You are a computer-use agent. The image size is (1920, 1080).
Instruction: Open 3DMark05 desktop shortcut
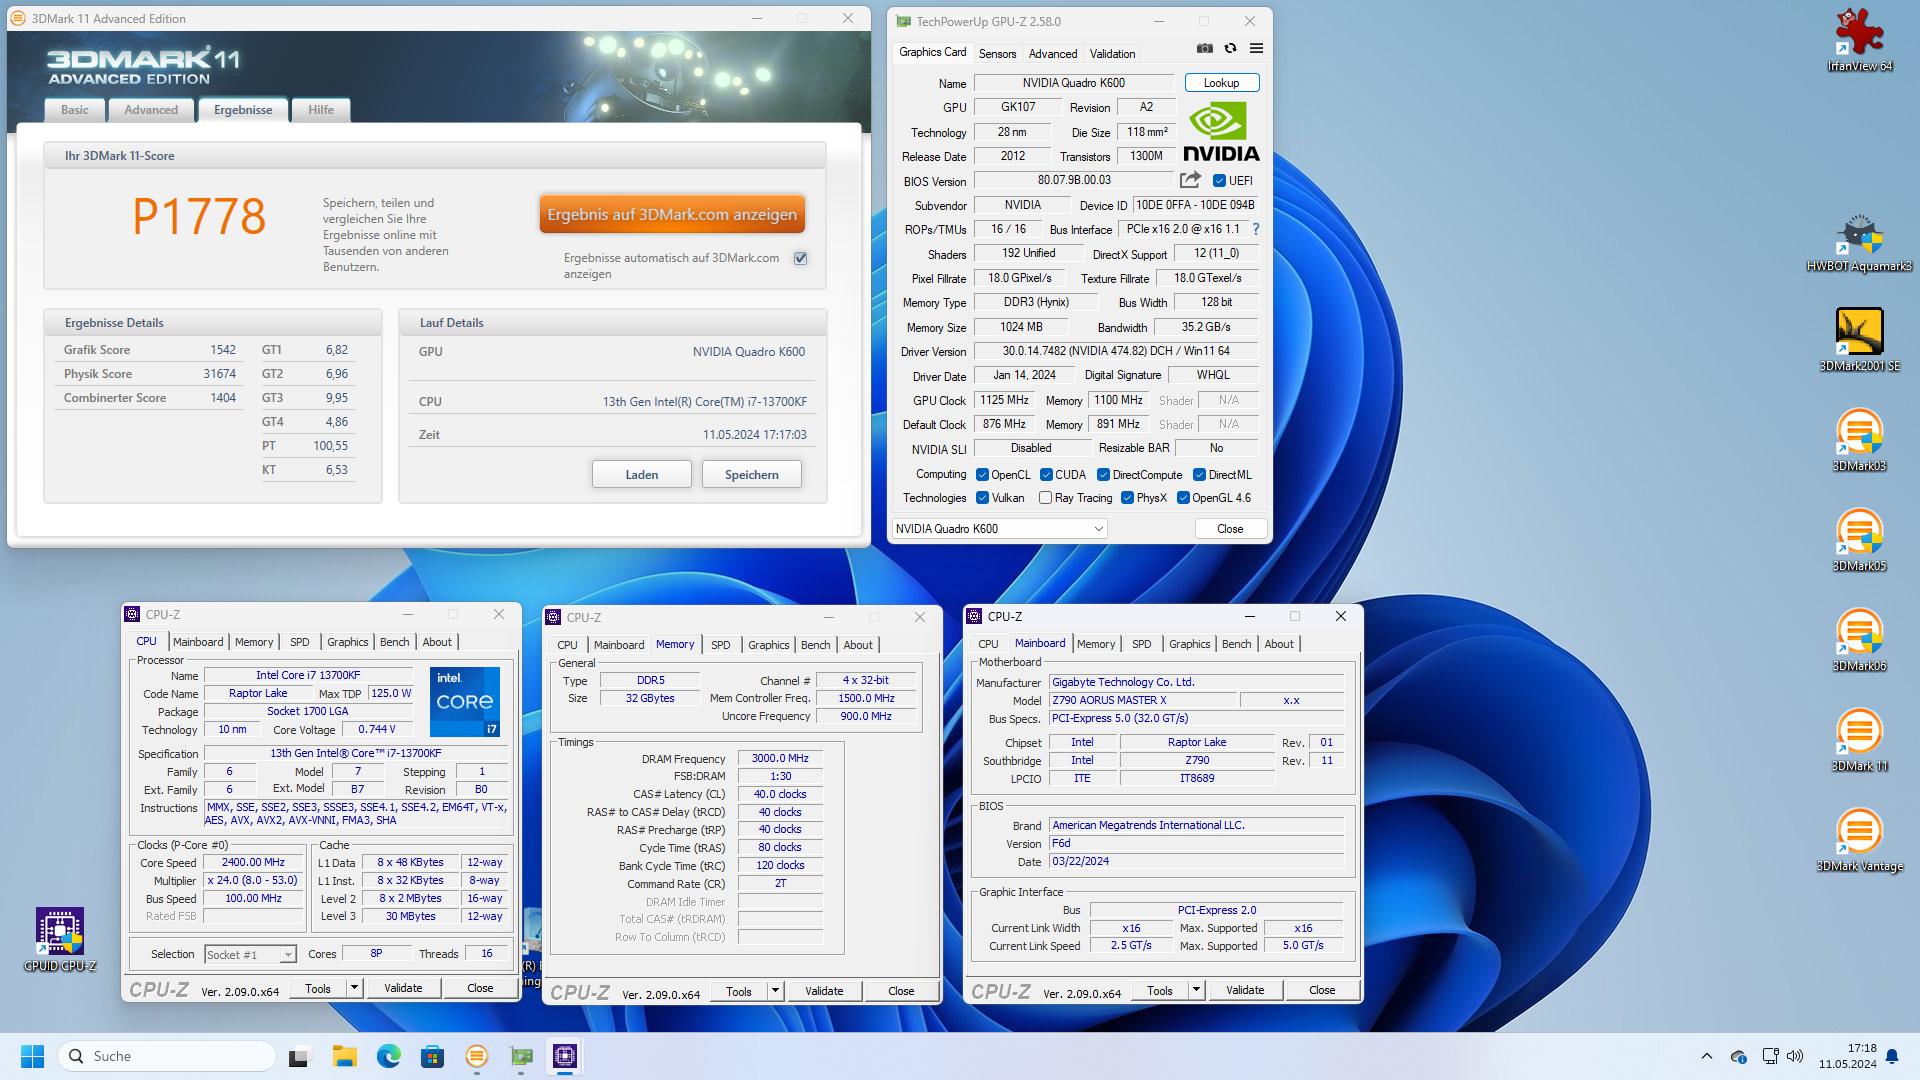pos(1859,540)
